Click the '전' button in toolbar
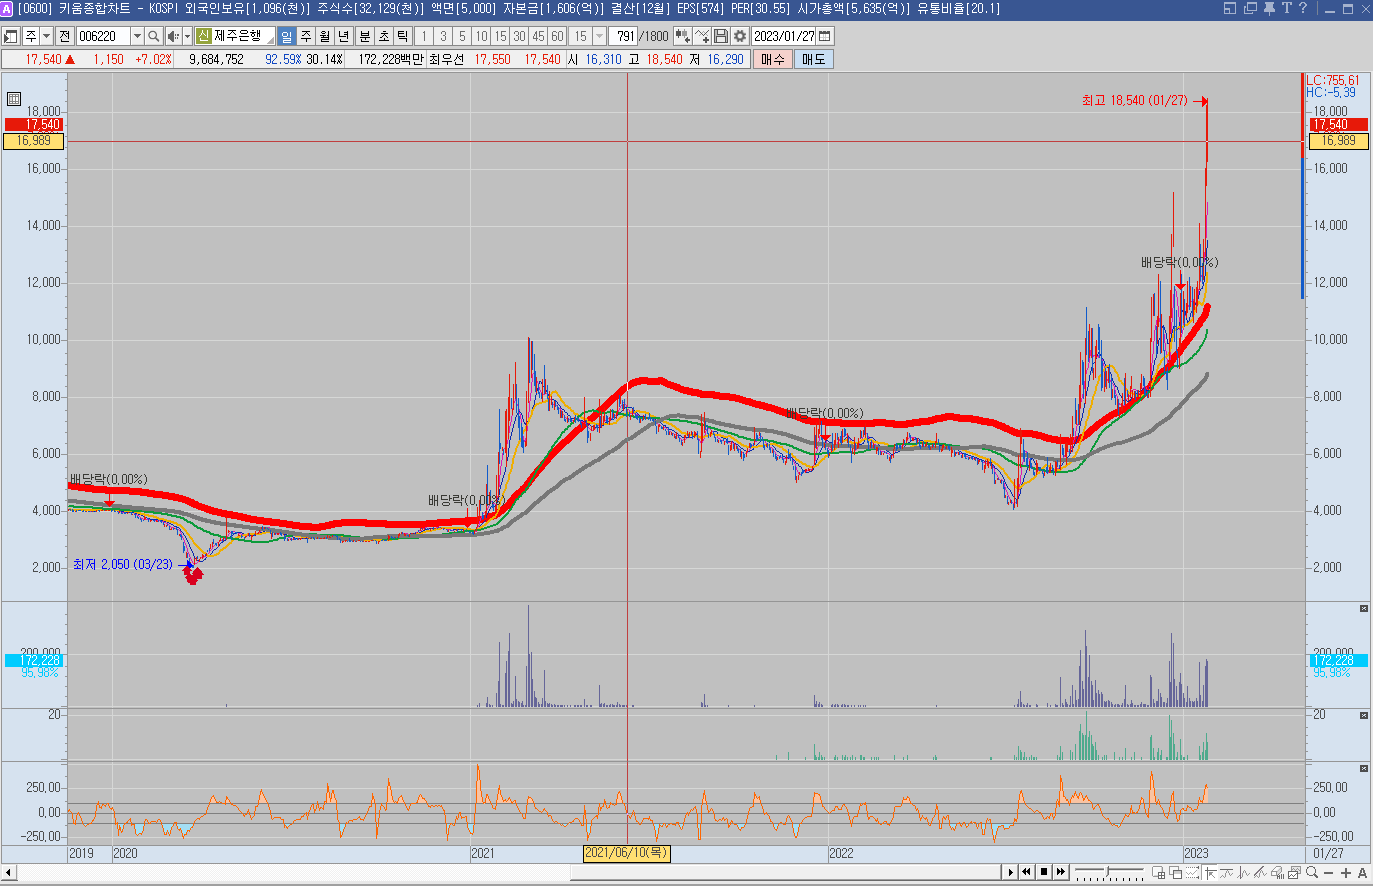Screen dimensions: 1373x886 pyautogui.click(x=65, y=36)
